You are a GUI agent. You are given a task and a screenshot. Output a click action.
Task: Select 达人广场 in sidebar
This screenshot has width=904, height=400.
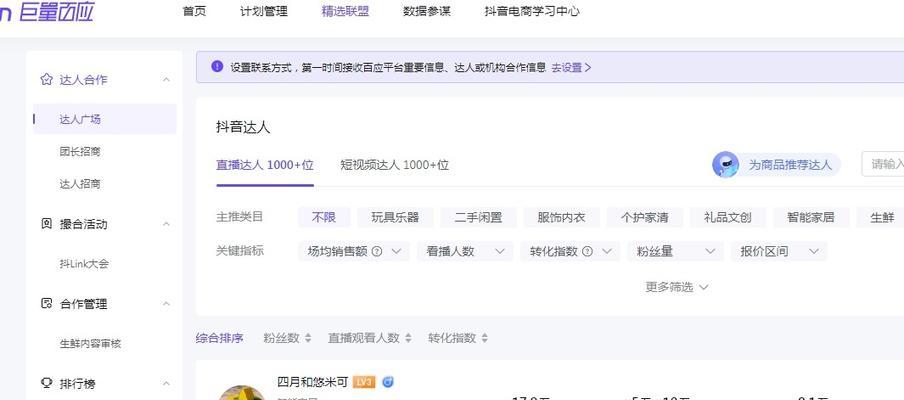click(x=104, y=119)
